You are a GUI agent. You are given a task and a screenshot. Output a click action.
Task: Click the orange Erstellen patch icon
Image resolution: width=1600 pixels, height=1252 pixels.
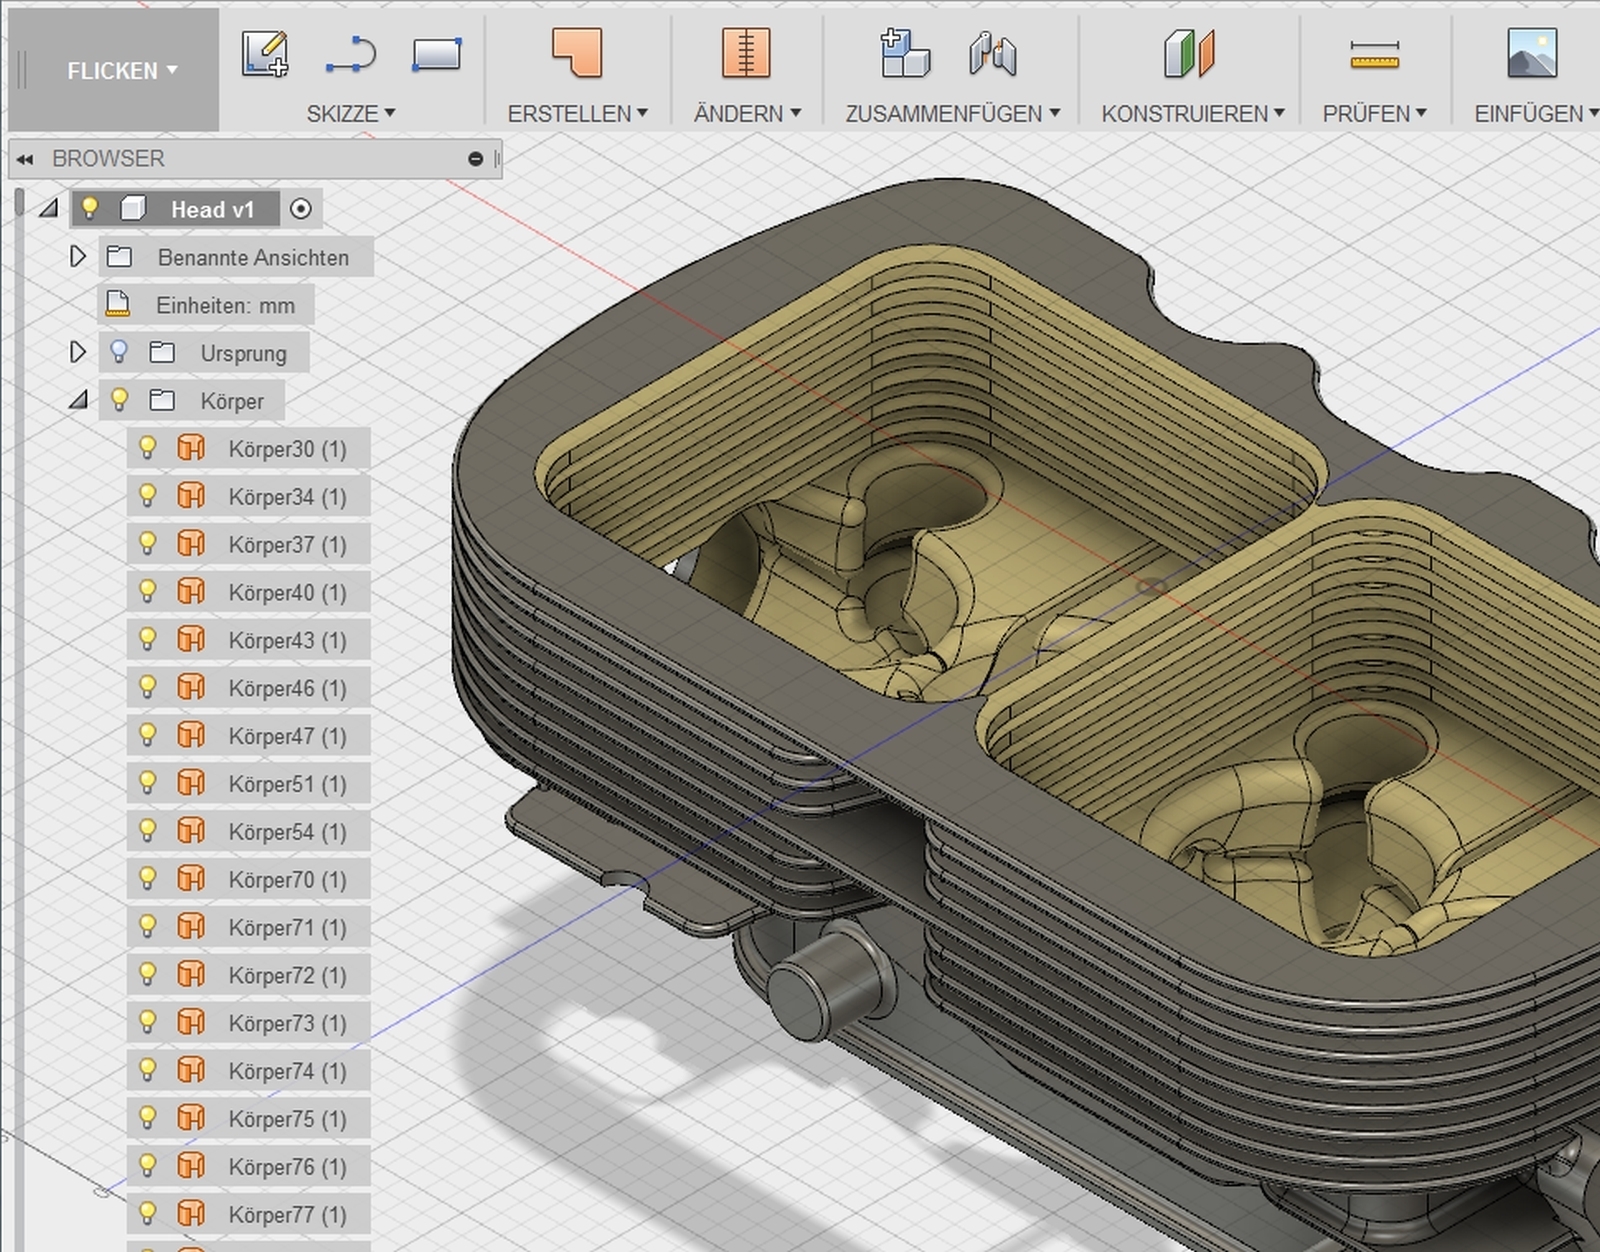coord(577,52)
